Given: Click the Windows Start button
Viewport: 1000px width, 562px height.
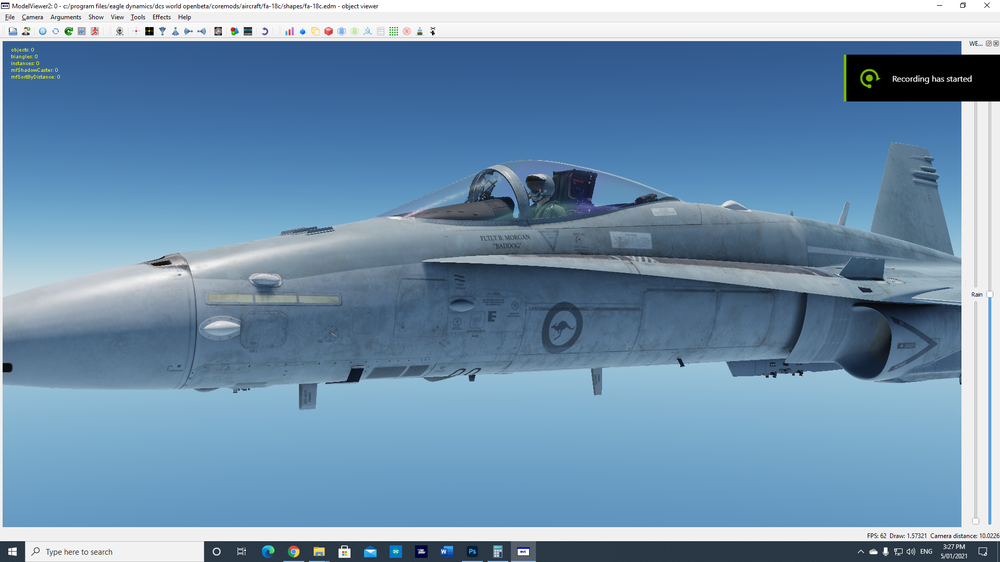Looking at the screenshot, I should click(x=12, y=552).
